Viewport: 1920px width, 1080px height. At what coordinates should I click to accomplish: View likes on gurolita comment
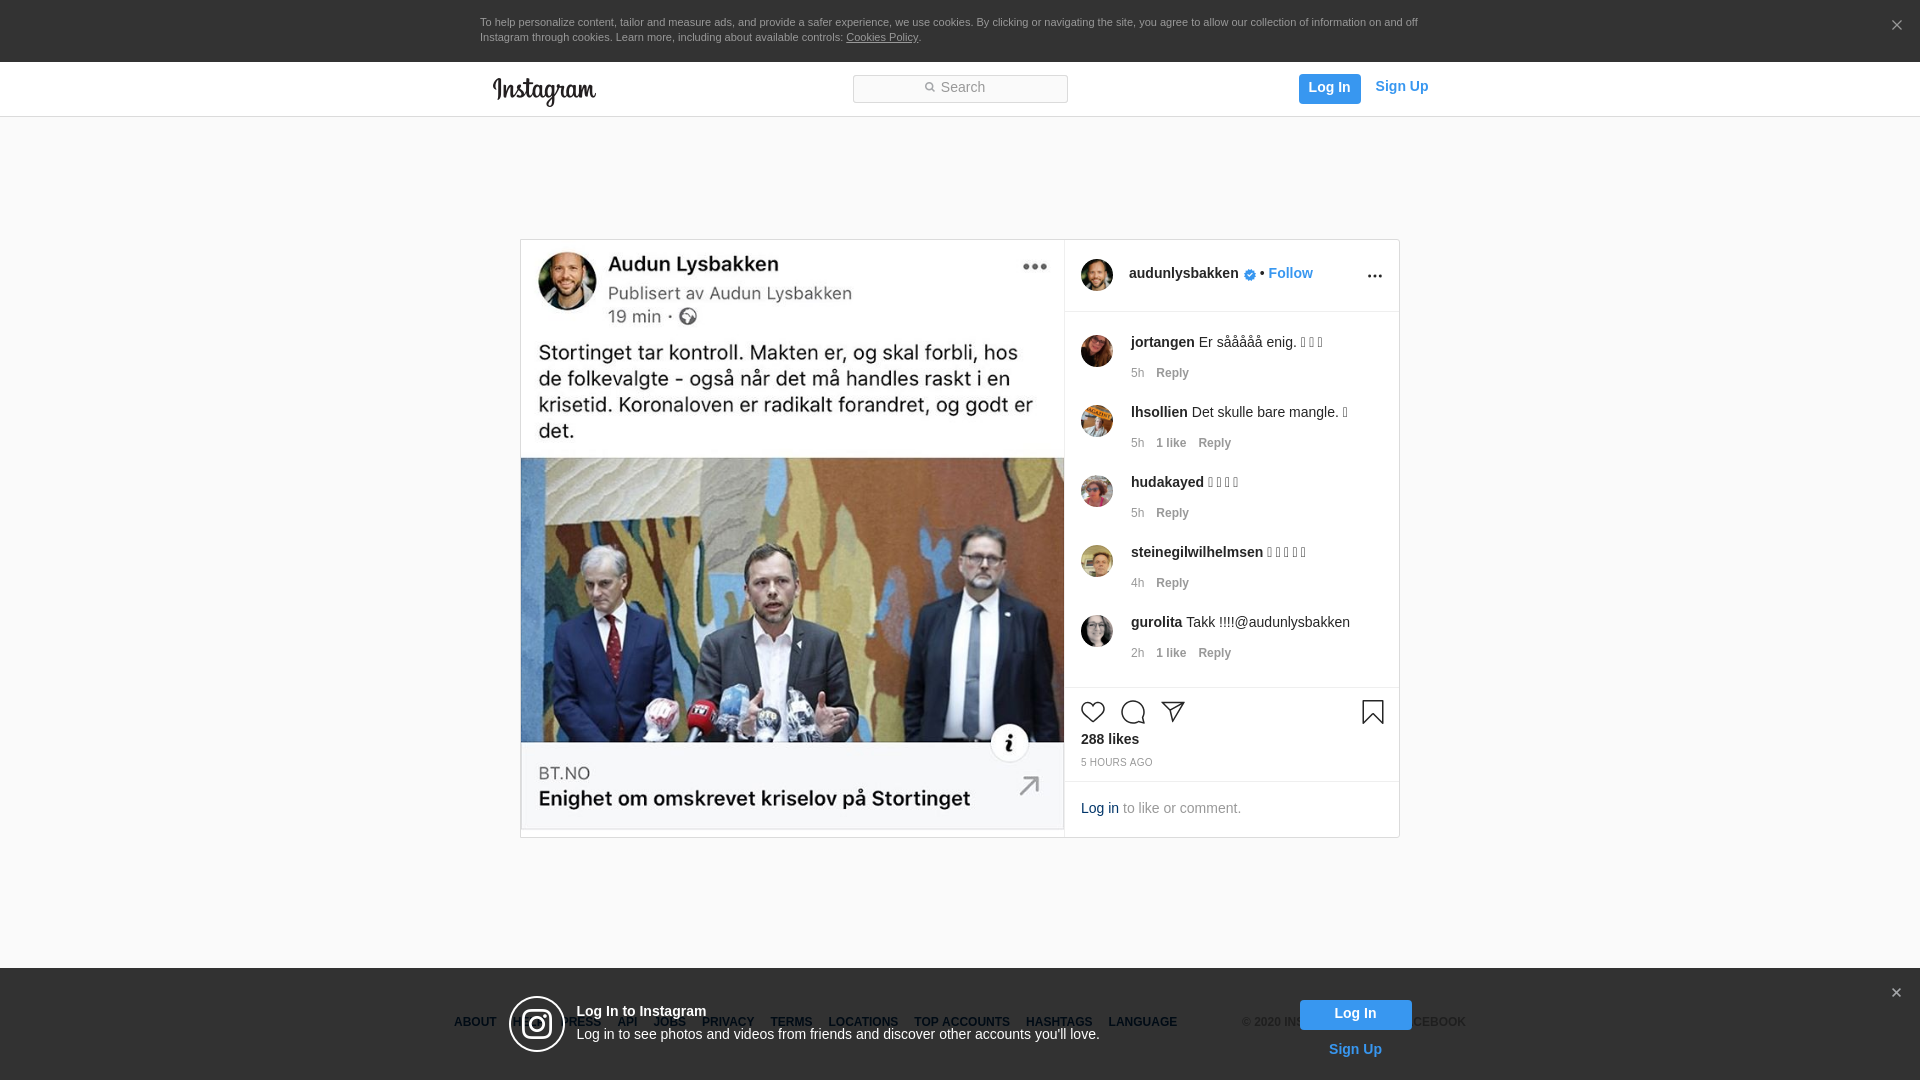(x=1171, y=654)
